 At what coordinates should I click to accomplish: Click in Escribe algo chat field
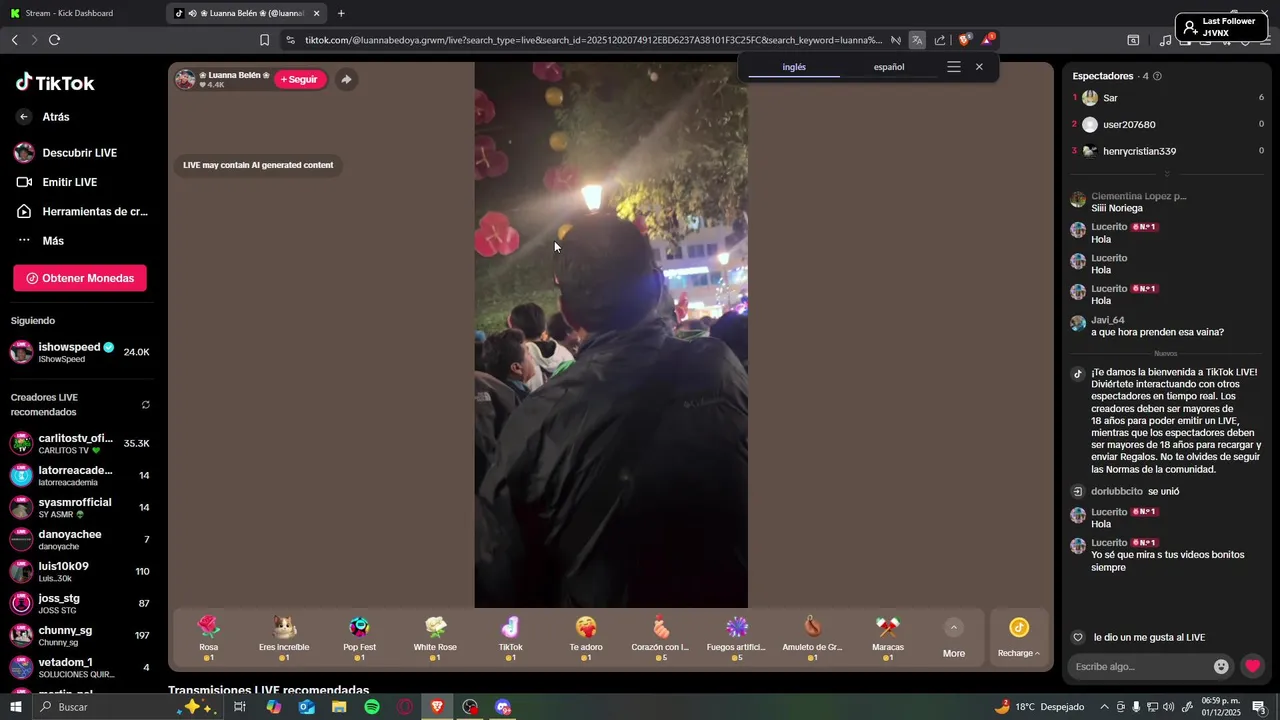(x=1141, y=667)
